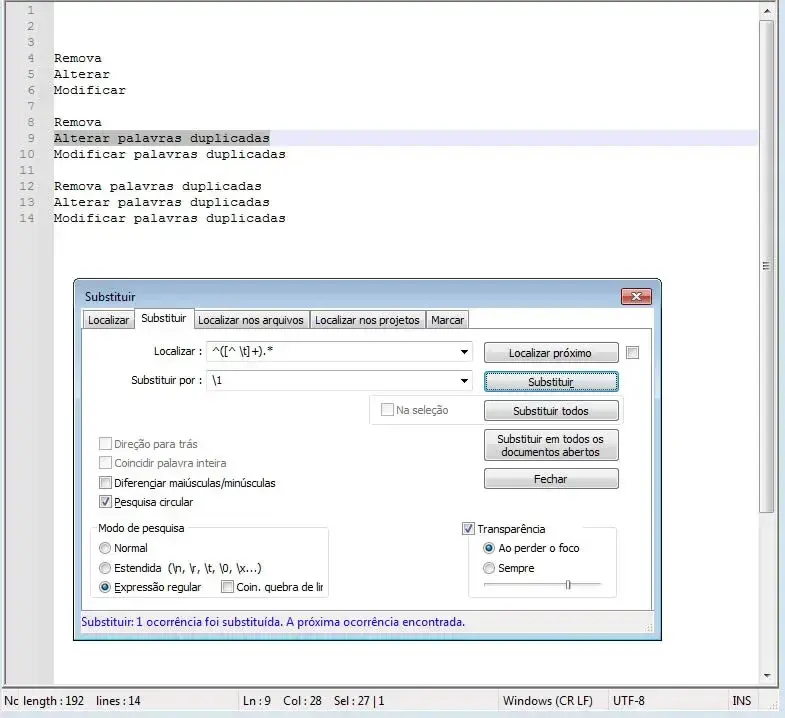Open the Localizar nos arquivos tab
Viewport: 785px width, 718px height.
pyautogui.click(x=250, y=320)
